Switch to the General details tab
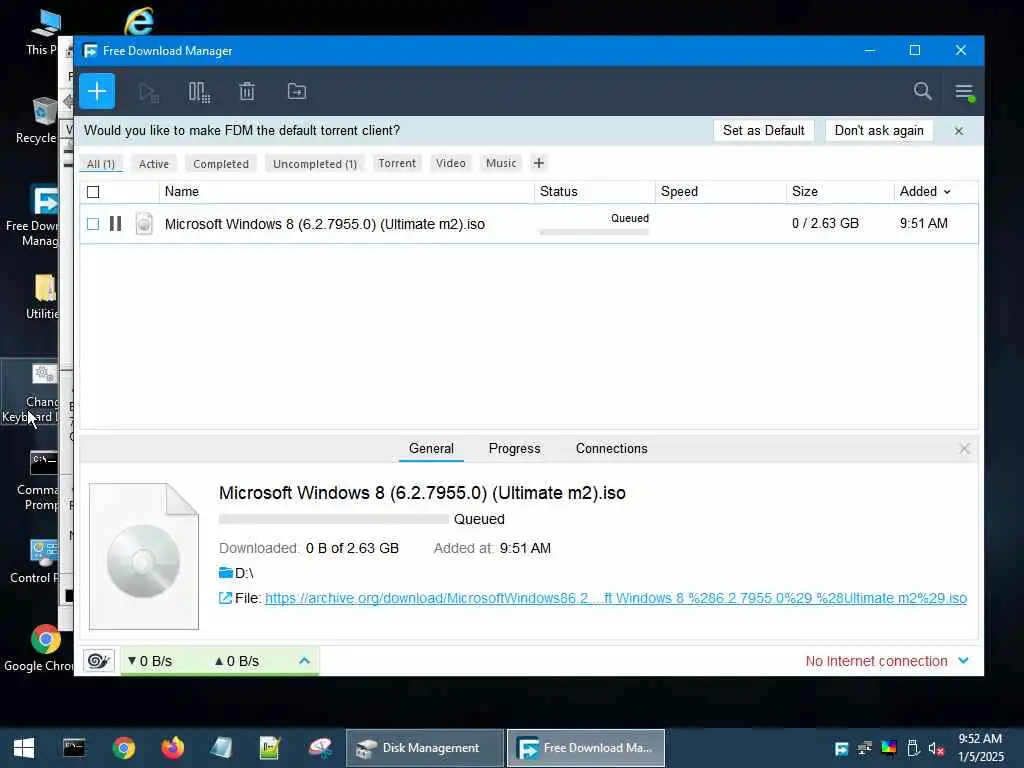Viewport: 1024px width, 768px height. (x=431, y=449)
